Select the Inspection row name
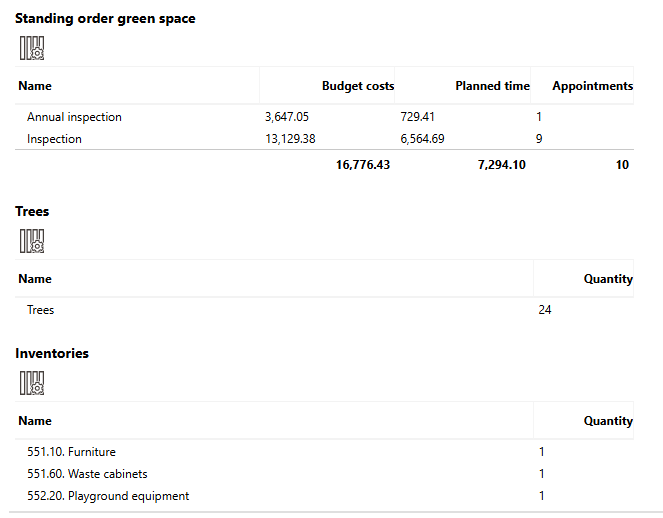 (54, 139)
